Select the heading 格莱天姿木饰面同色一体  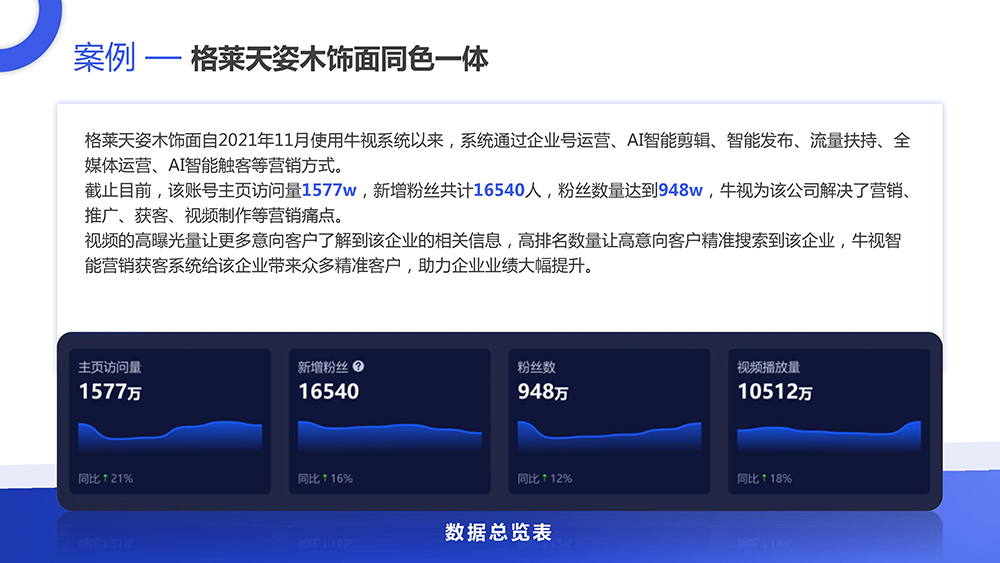pos(339,58)
